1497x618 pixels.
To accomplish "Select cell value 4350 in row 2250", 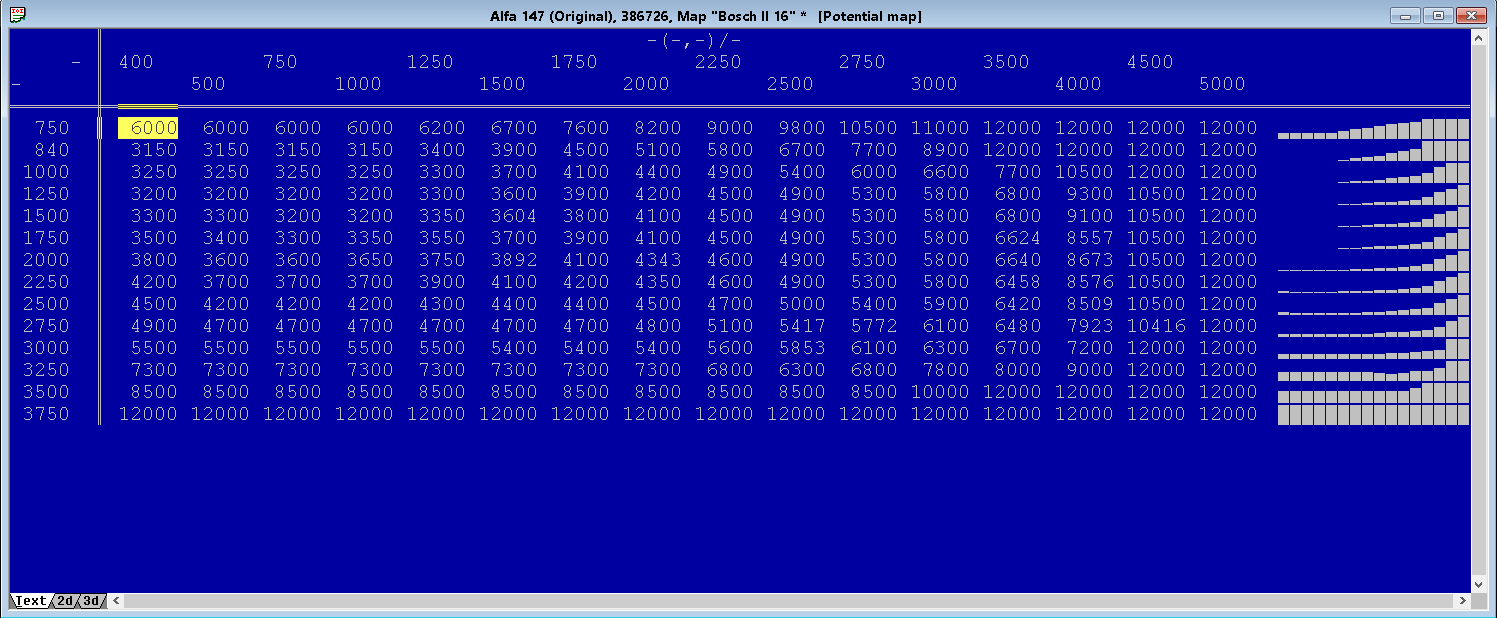I will point(658,282).
